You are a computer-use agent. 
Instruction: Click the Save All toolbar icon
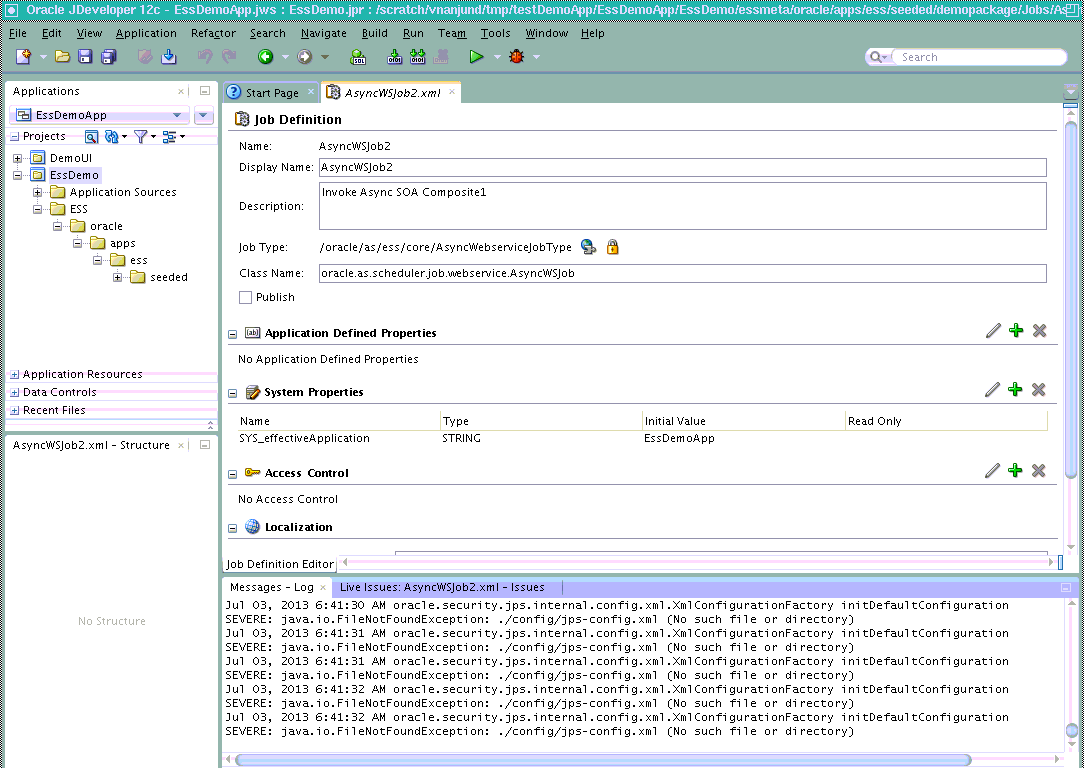tap(109, 57)
